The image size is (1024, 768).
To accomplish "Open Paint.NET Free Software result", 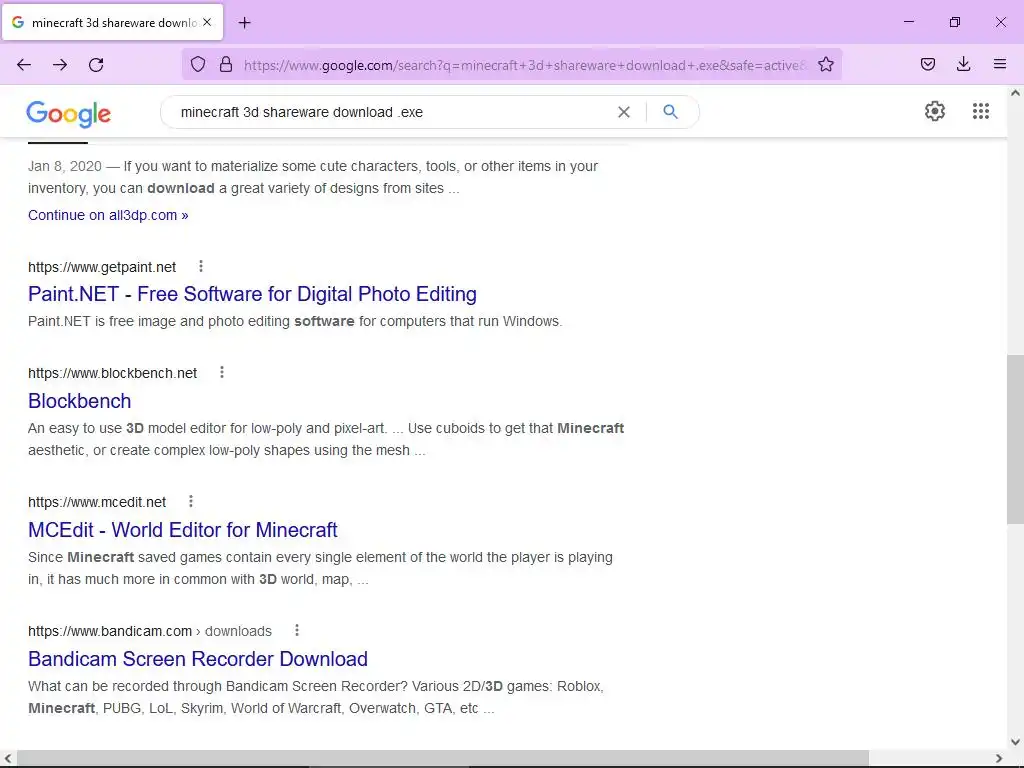I will [x=252, y=294].
